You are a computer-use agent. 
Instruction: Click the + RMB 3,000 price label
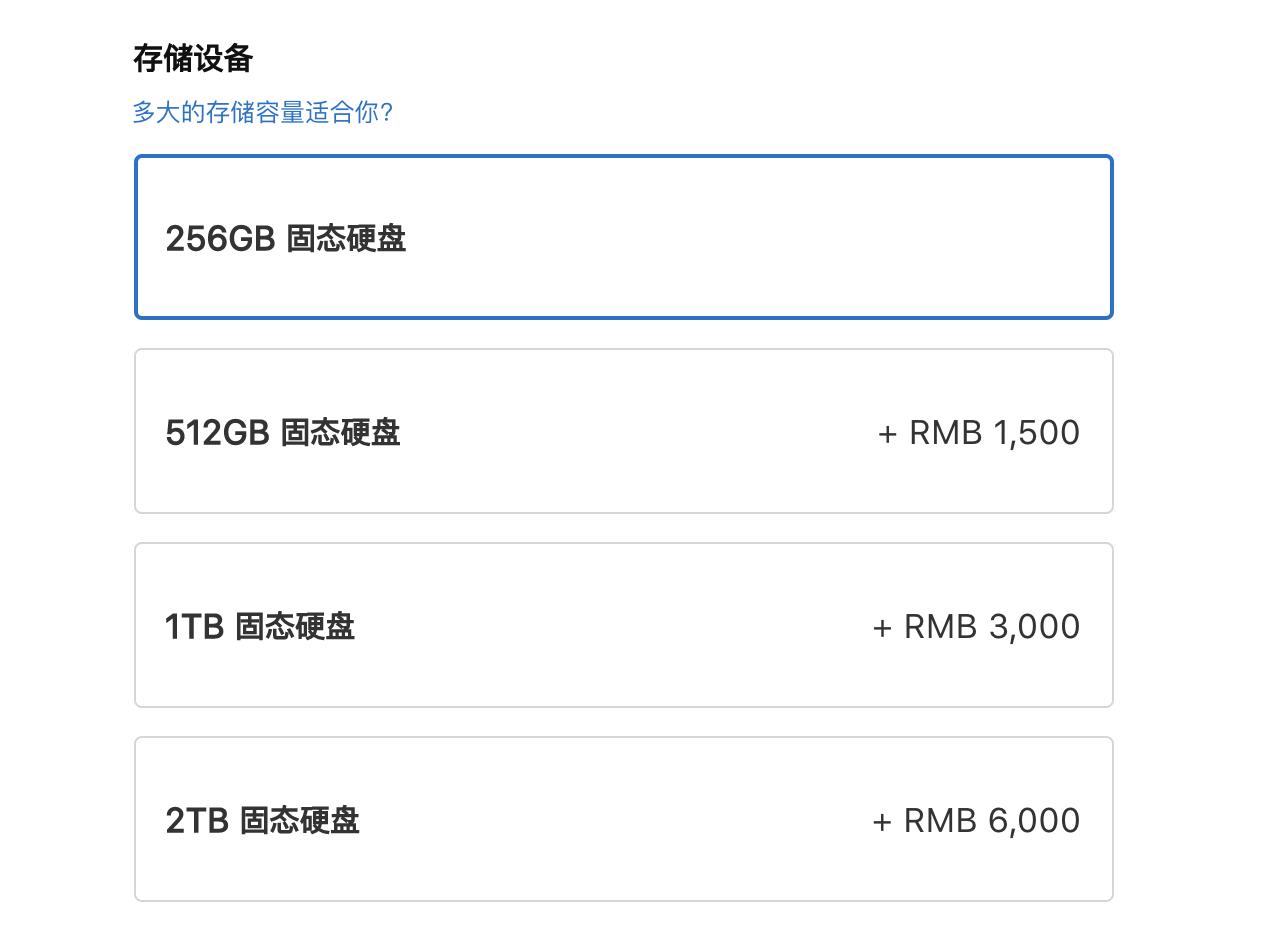pyautogui.click(x=975, y=626)
